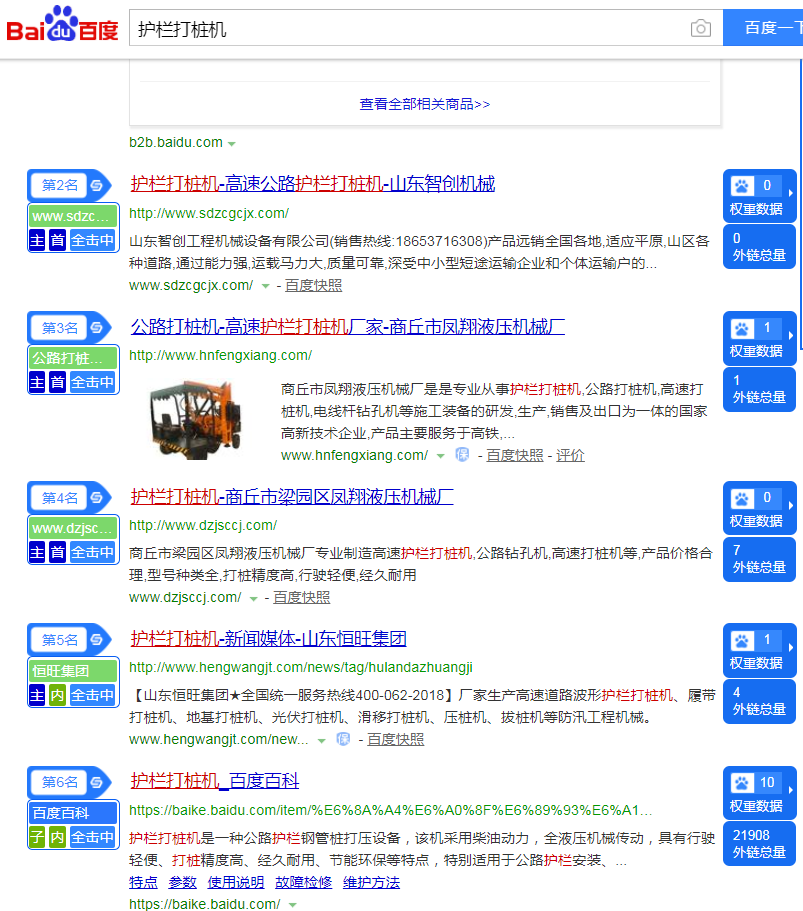The image size is (803, 911).
Task: Click 评价 link in hnfengxiang result
Action: click(570, 456)
